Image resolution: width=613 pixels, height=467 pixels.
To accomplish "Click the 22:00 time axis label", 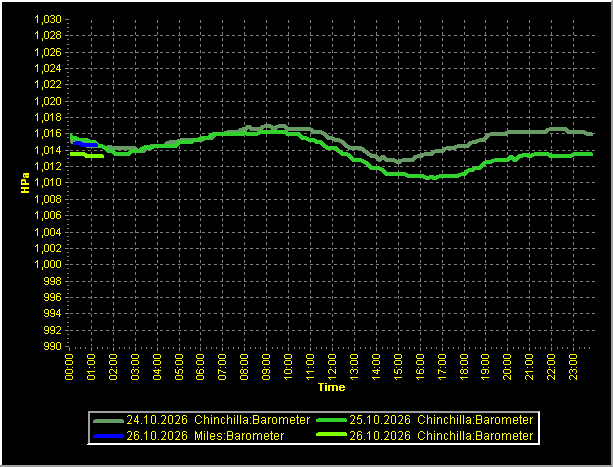I will point(551,367).
